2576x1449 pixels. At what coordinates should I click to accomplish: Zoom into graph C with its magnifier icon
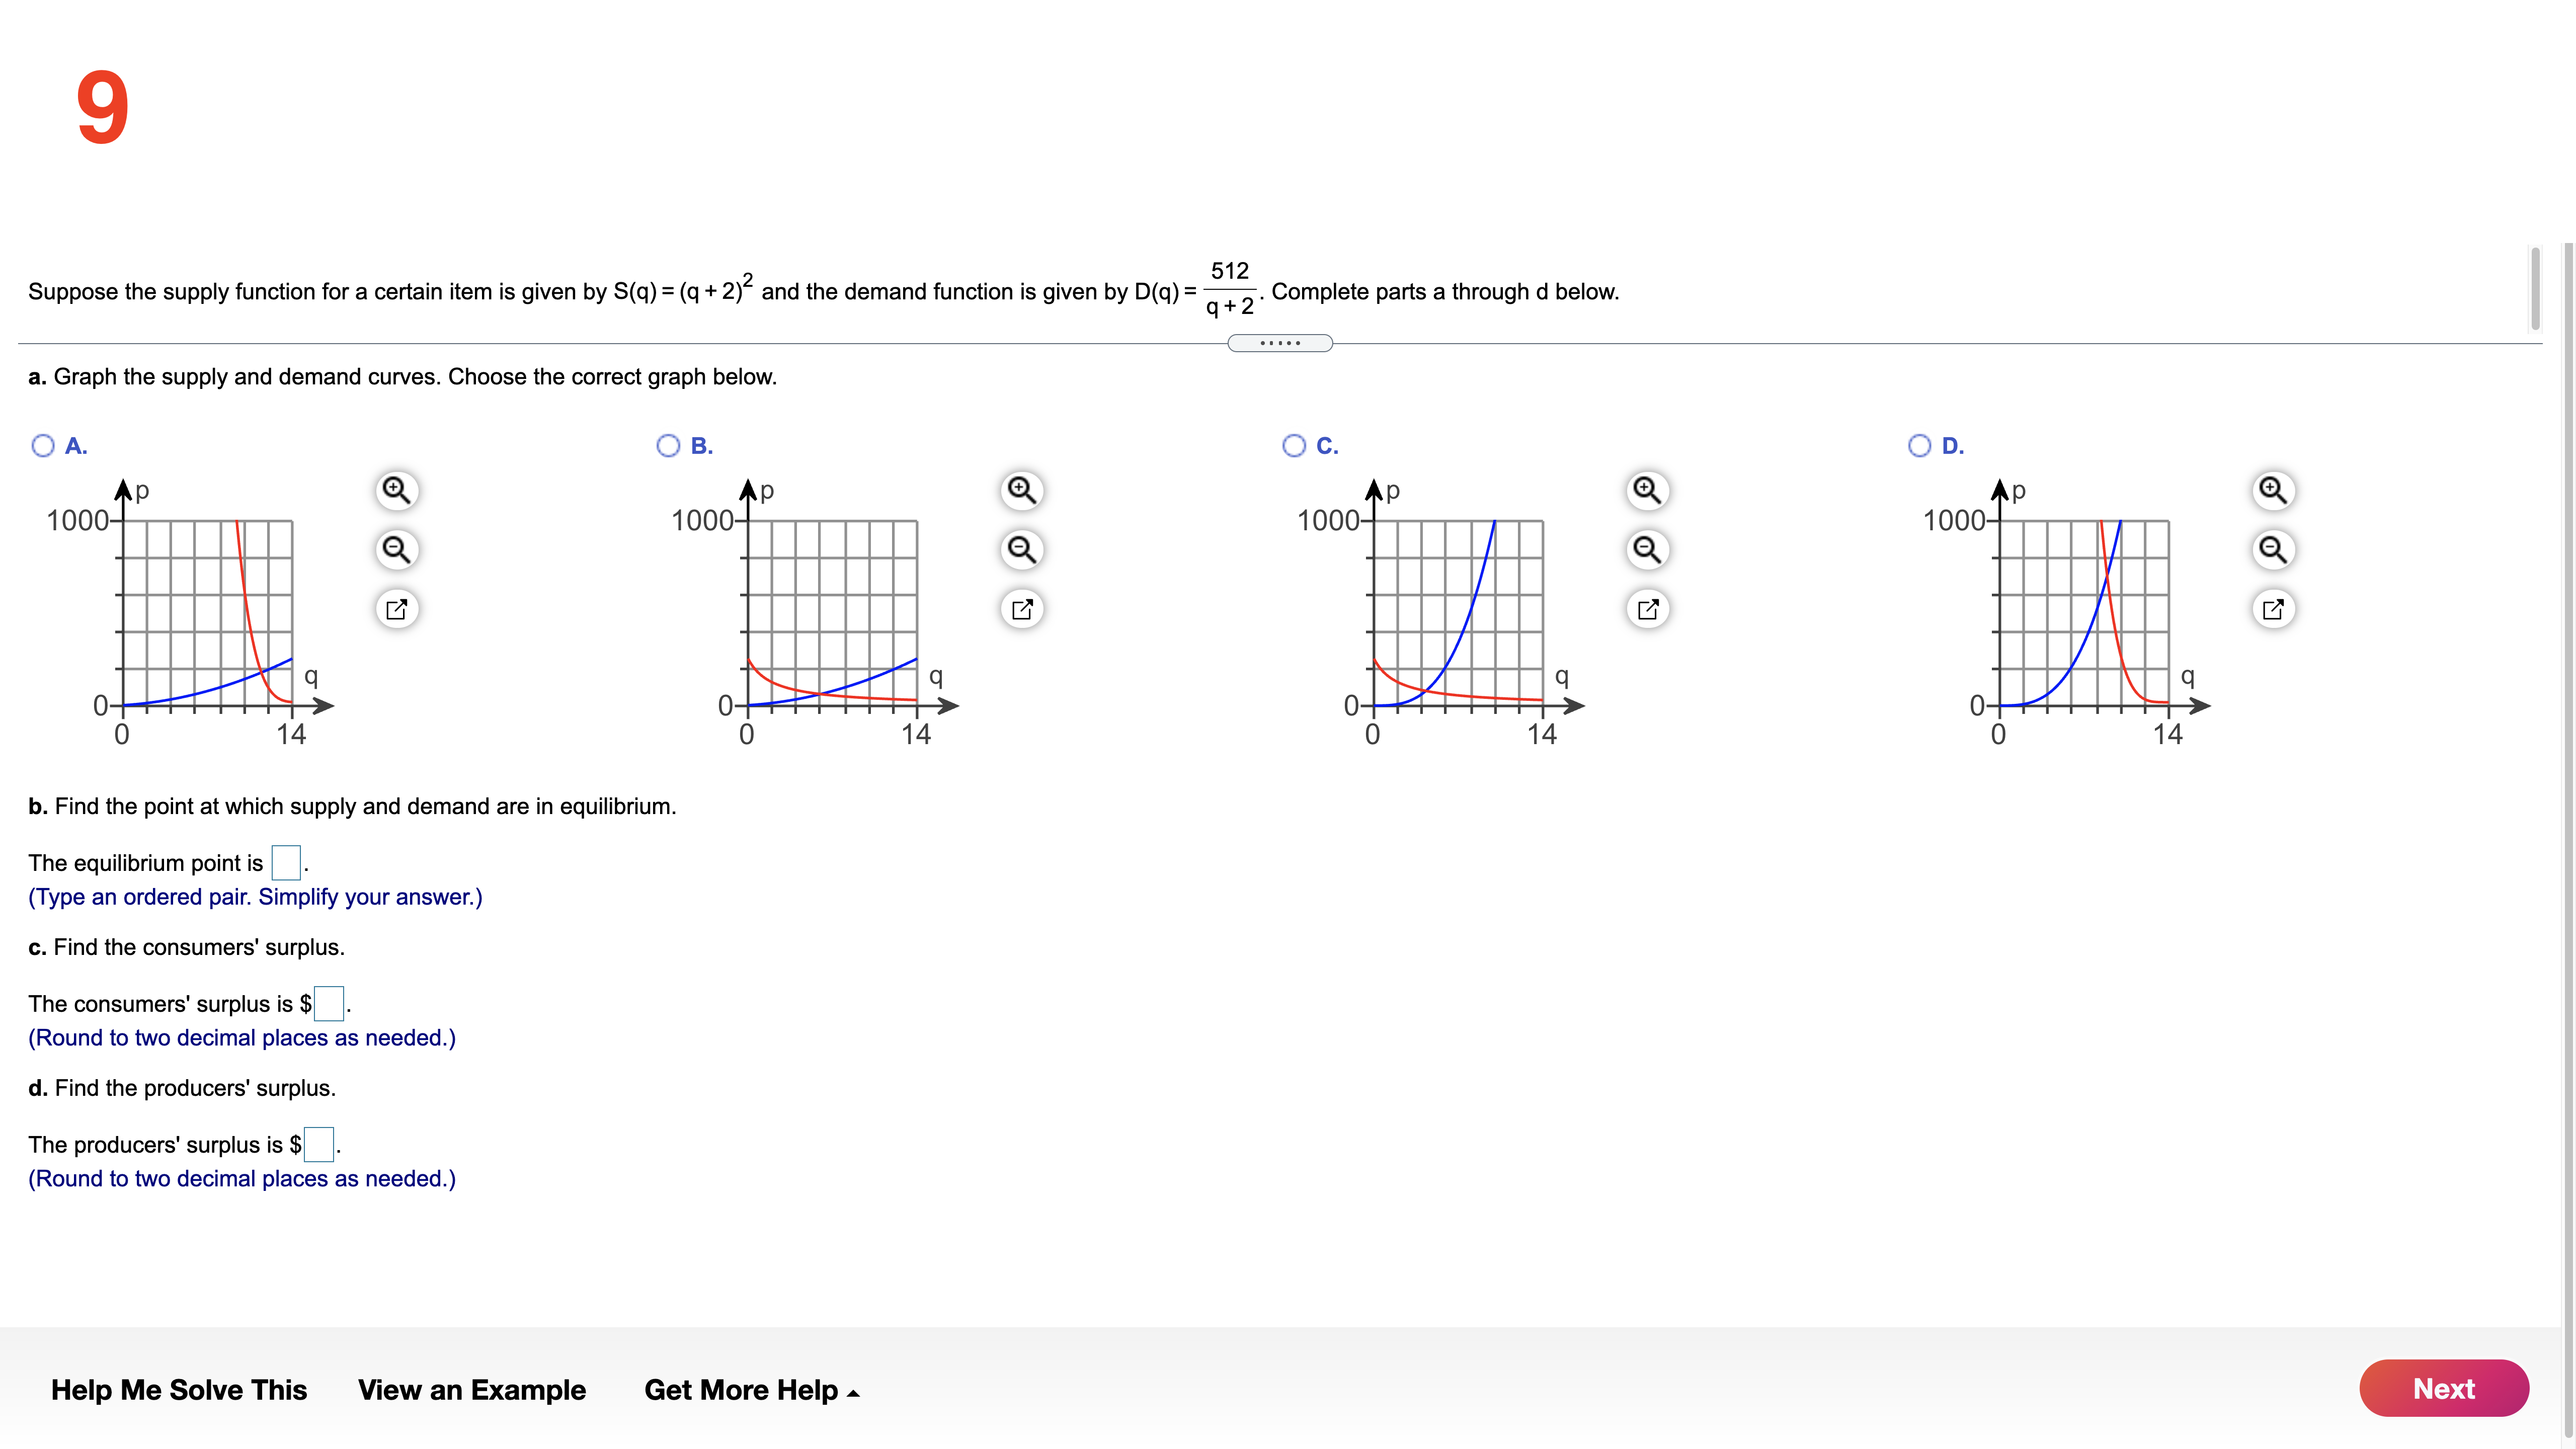coord(1646,491)
